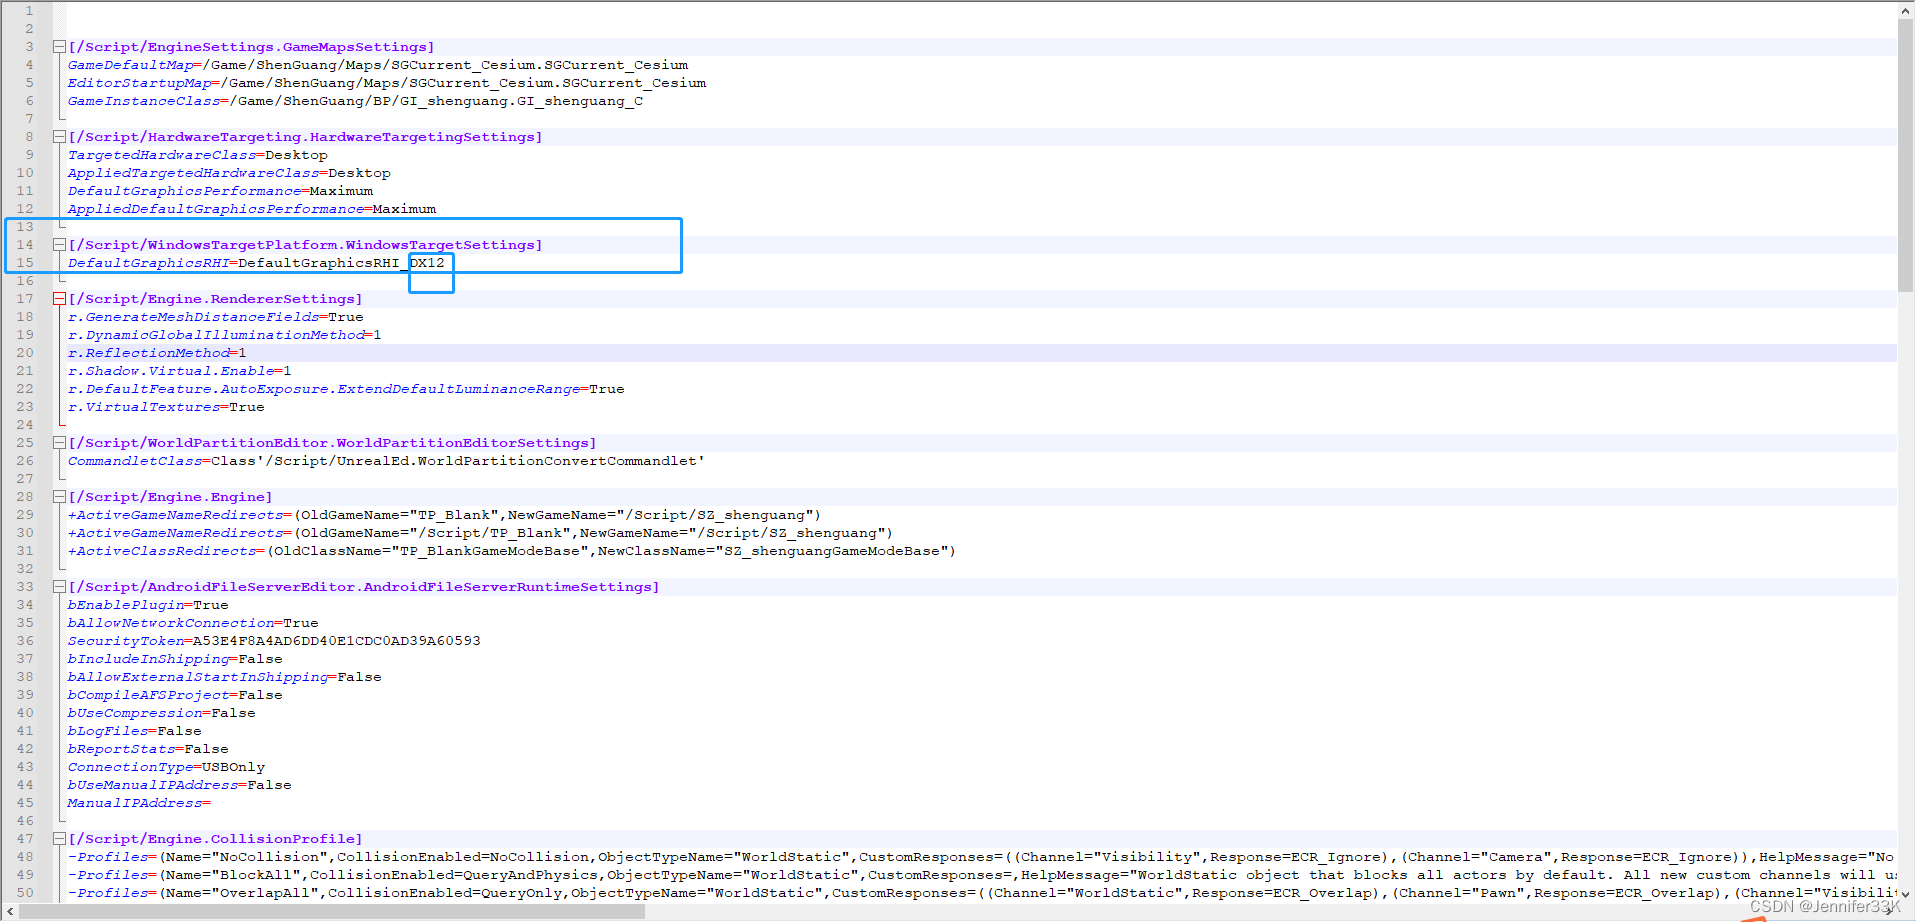1916x922 pixels.
Task: Click the vertical scrollbar down arrow
Action: coord(1906,896)
